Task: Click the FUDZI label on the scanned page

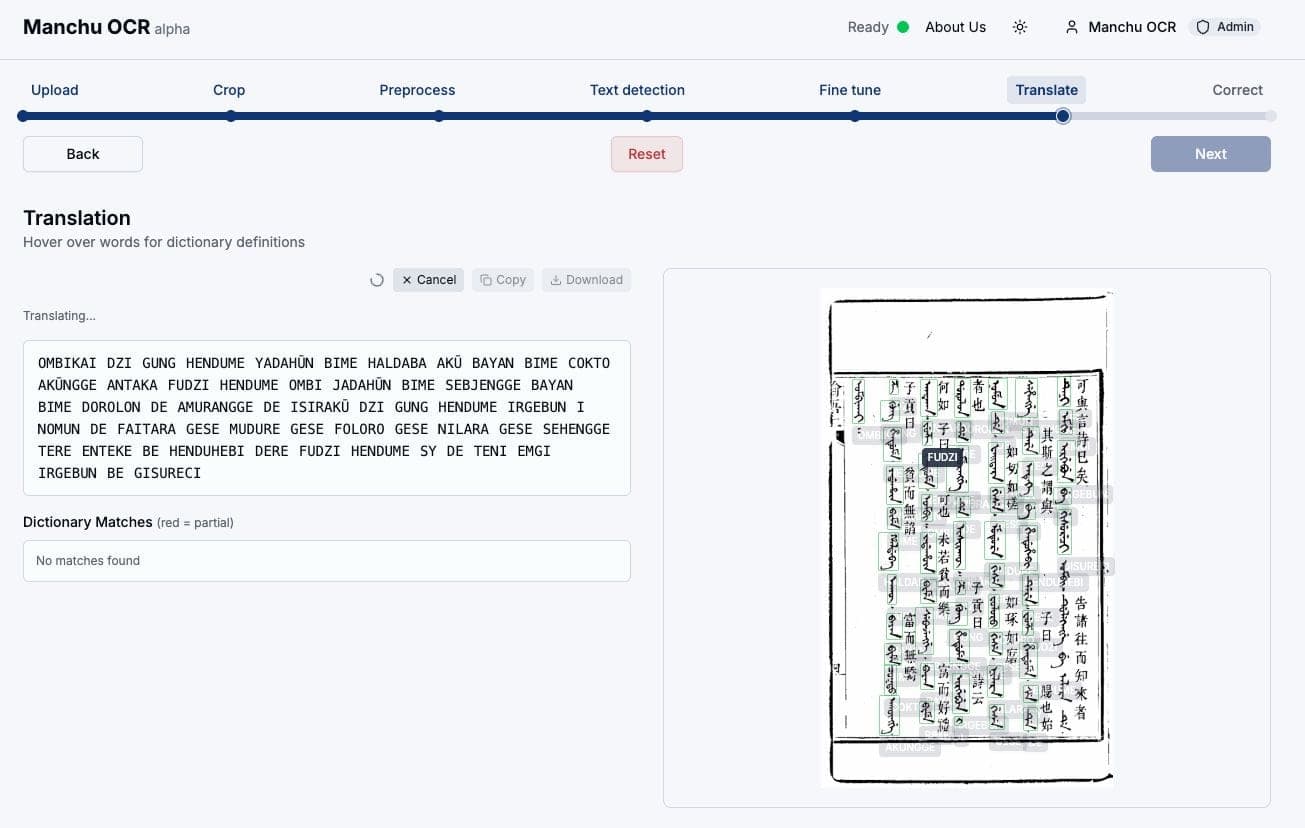Action: click(x=942, y=457)
